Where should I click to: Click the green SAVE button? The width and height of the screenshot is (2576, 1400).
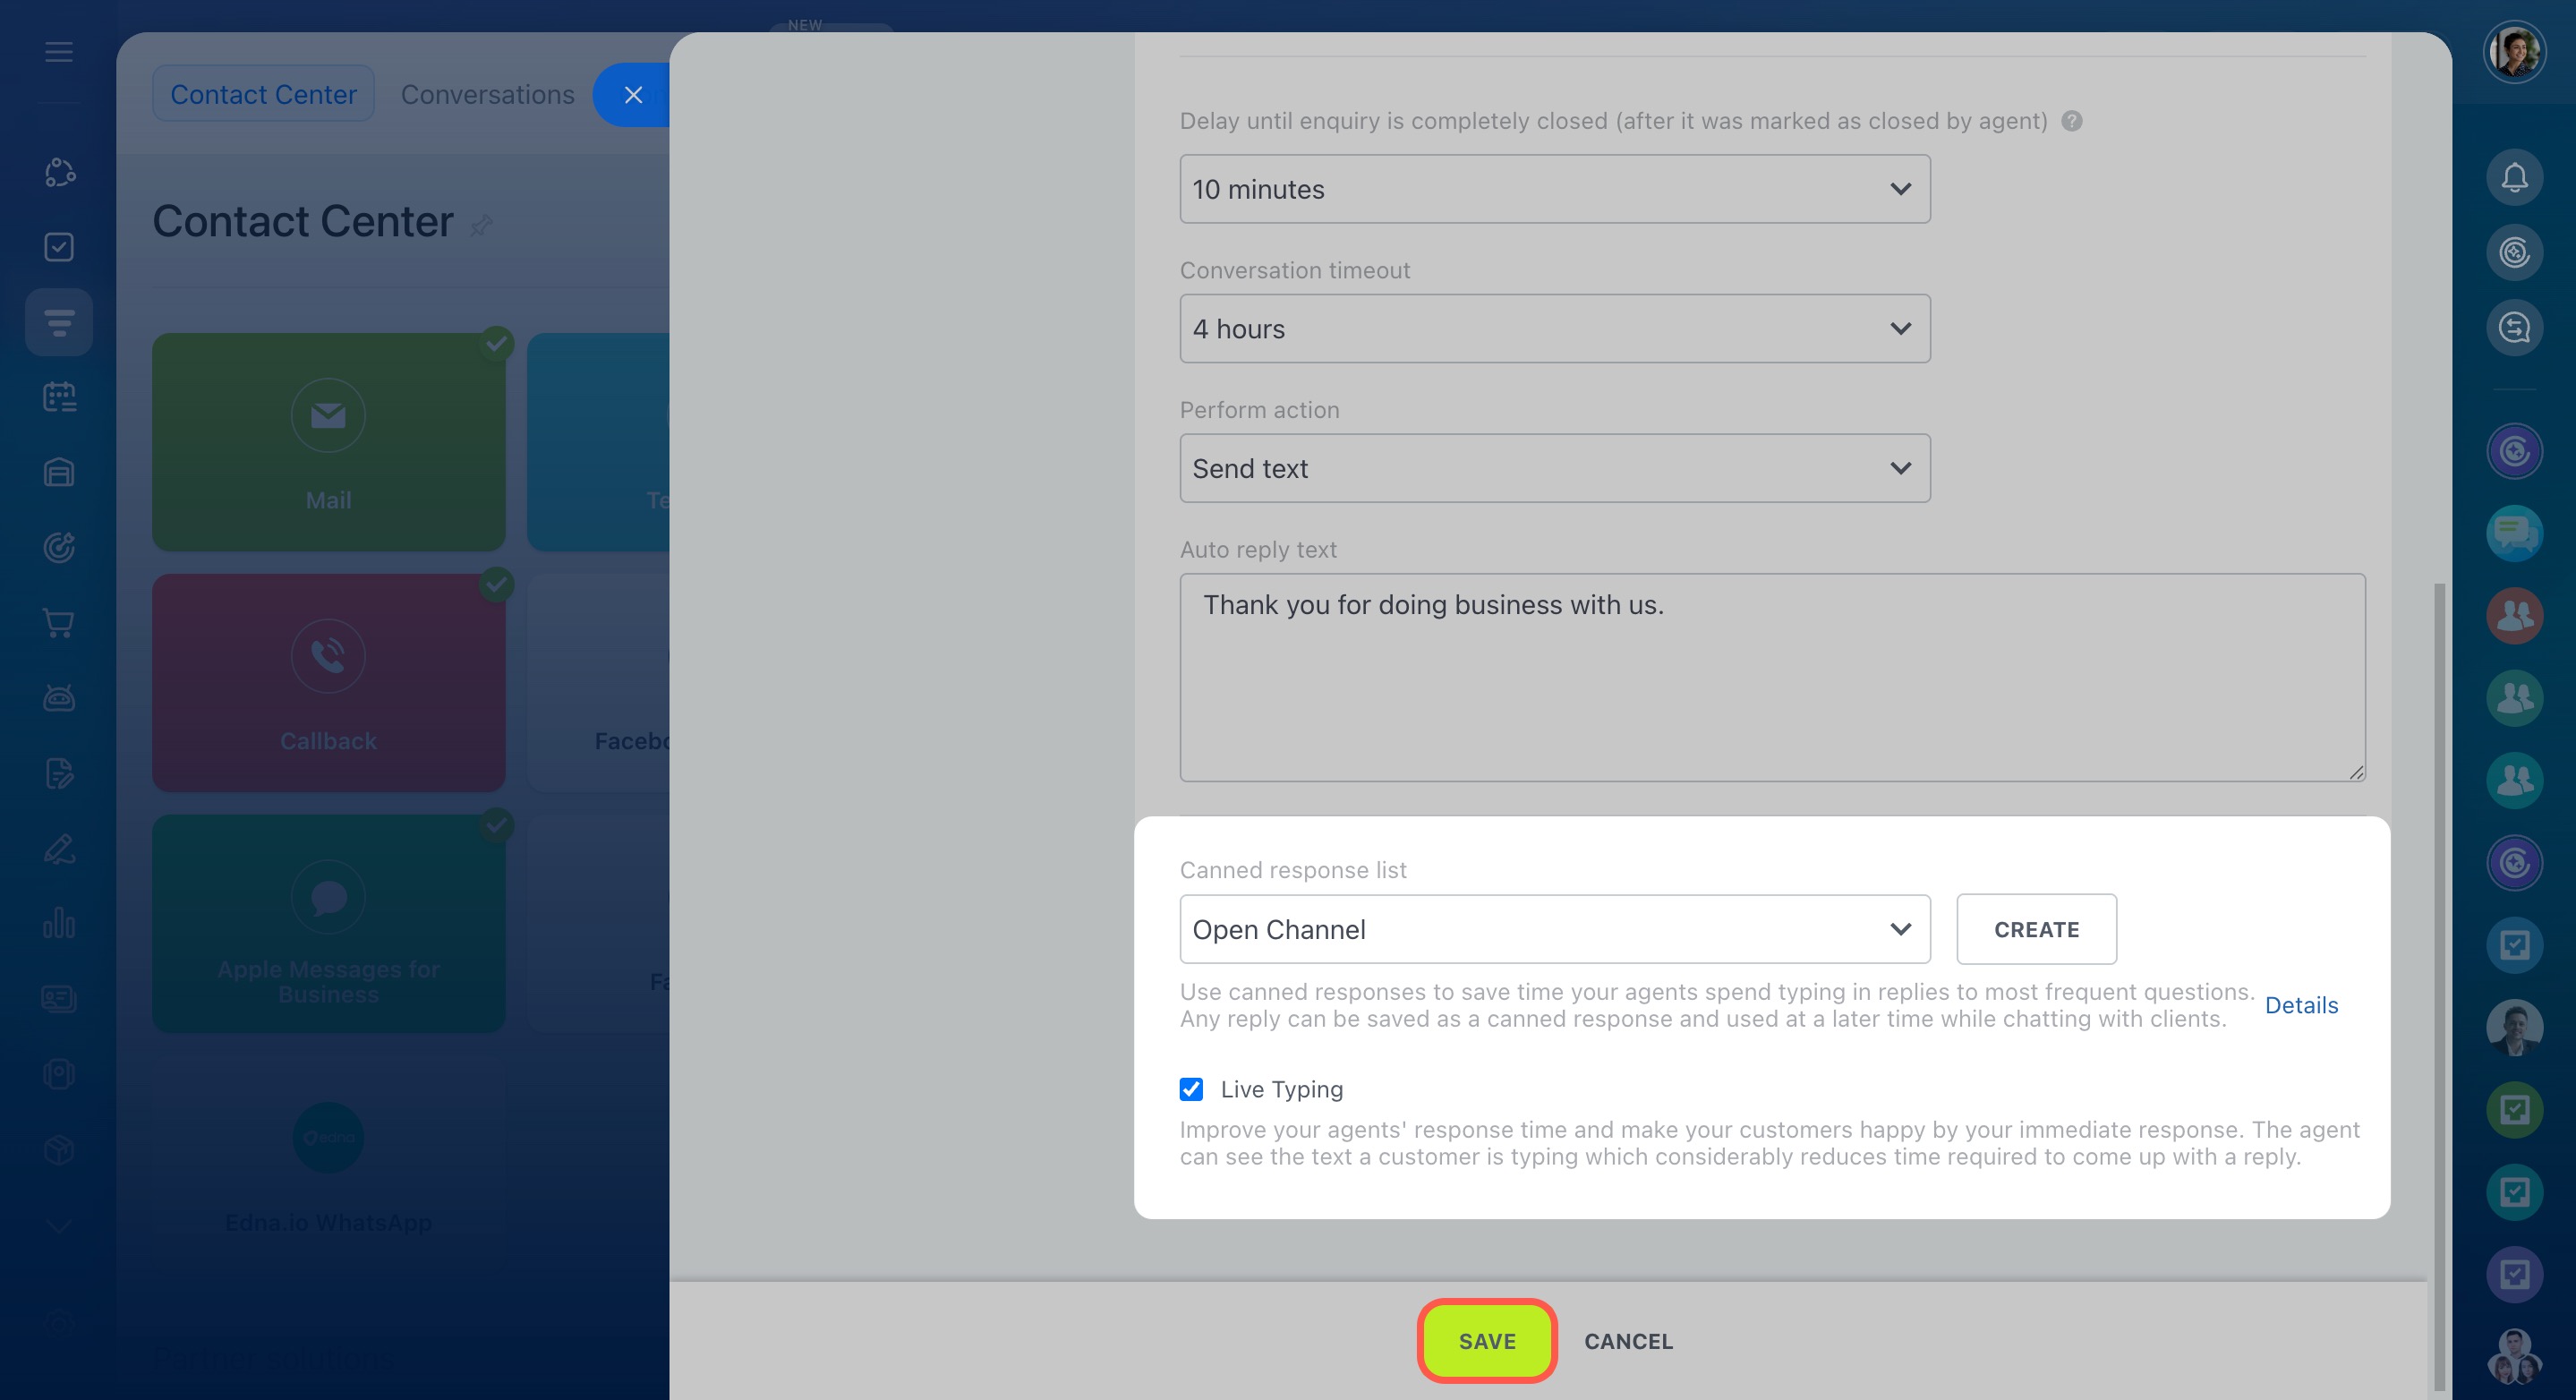(1487, 1341)
